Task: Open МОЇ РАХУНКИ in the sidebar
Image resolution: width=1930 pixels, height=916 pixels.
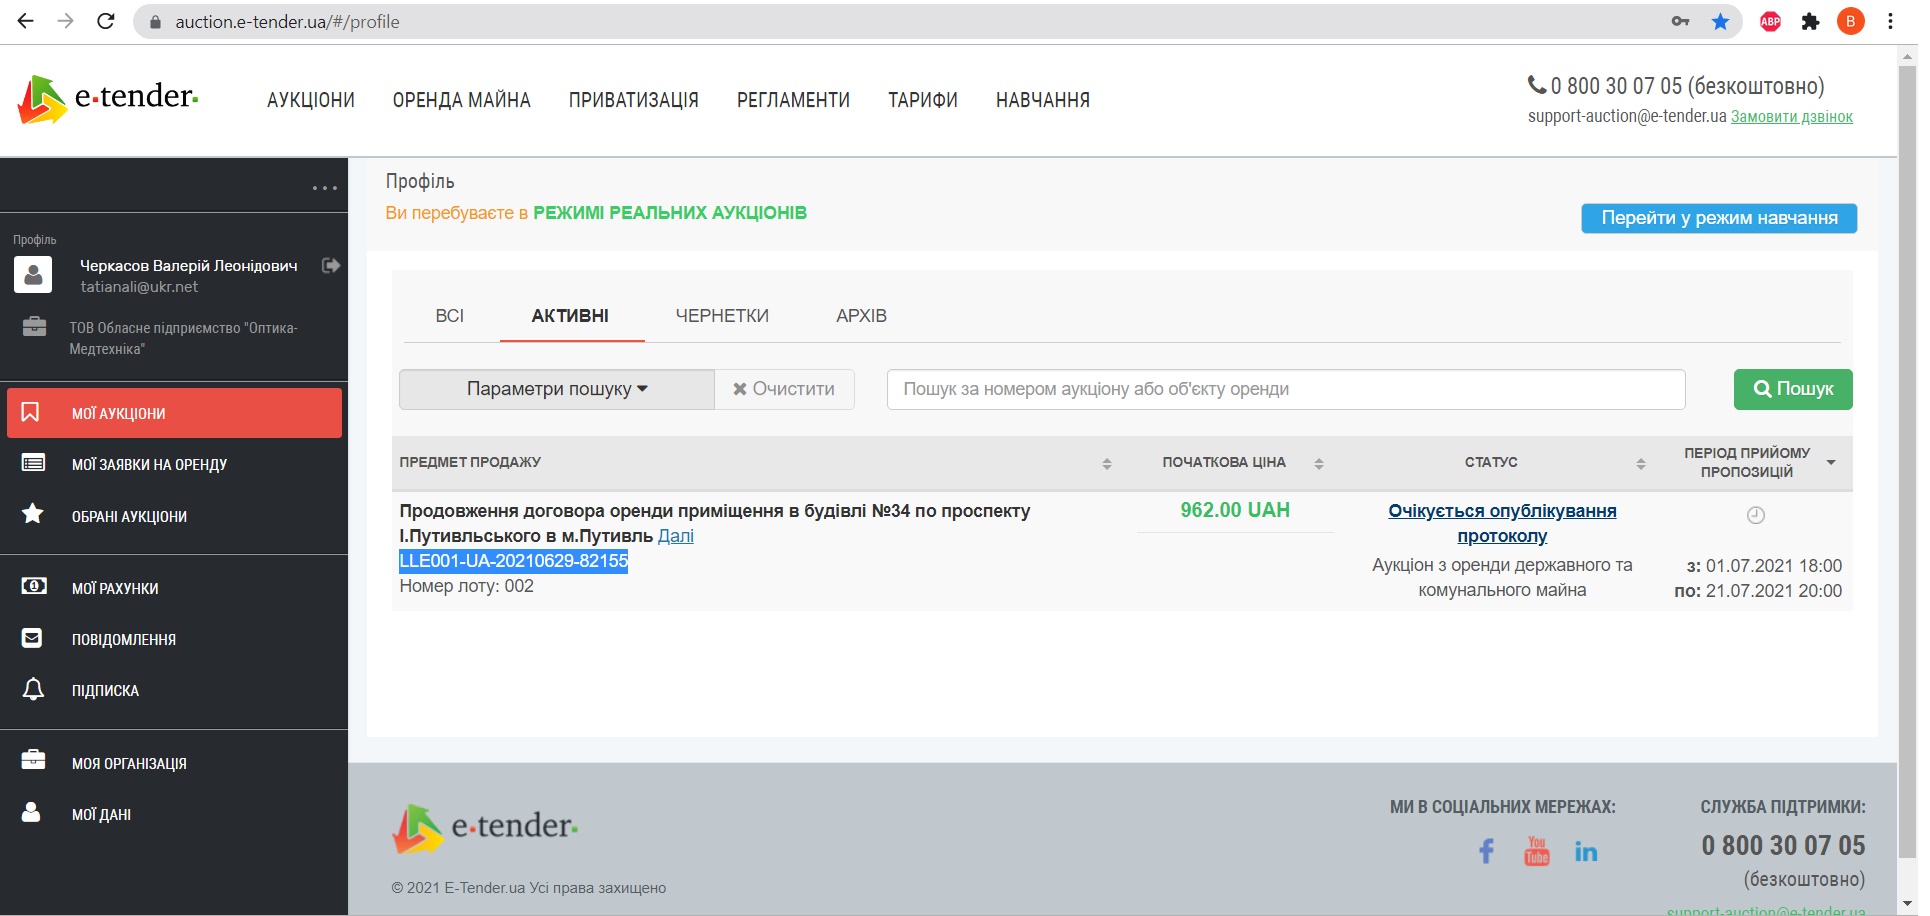Action: click(115, 589)
